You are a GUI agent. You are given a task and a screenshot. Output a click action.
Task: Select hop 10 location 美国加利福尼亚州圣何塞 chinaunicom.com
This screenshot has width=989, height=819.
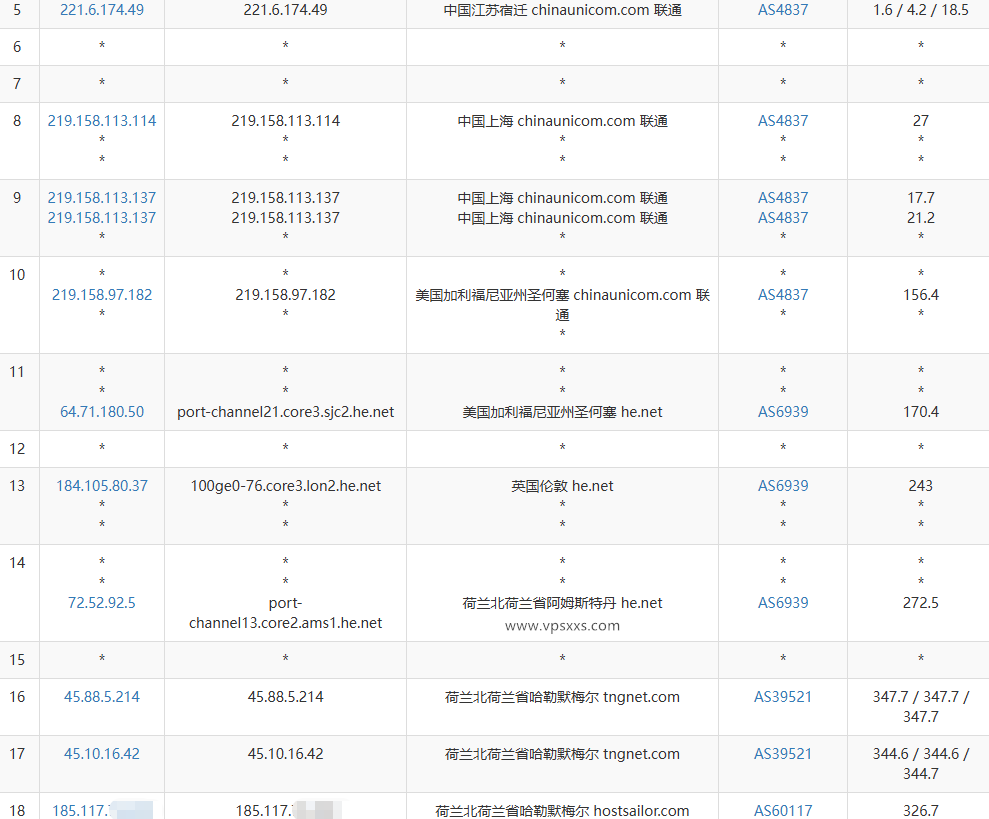tap(562, 304)
